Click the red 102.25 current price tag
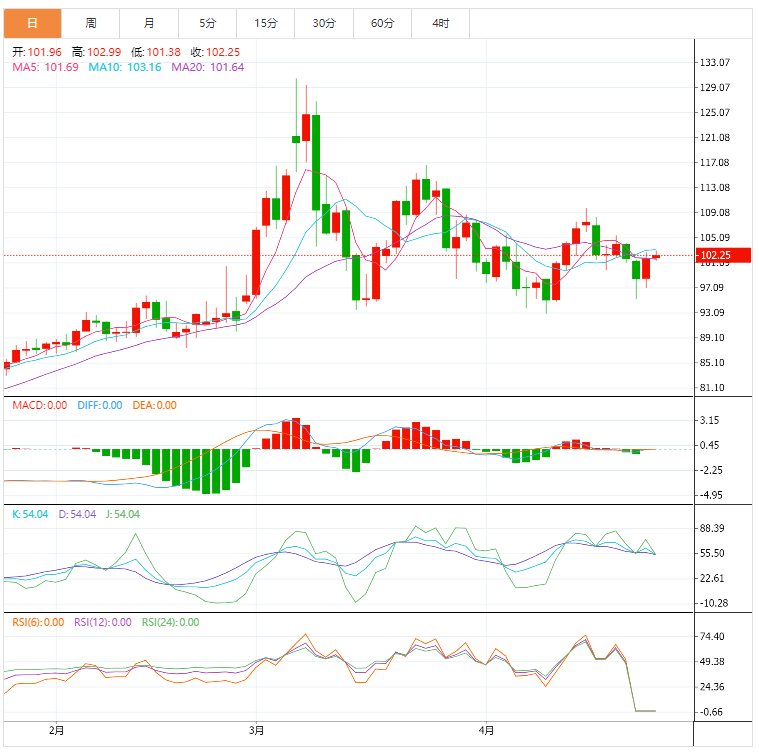The image size is (759, 754). tap(723, 255)
